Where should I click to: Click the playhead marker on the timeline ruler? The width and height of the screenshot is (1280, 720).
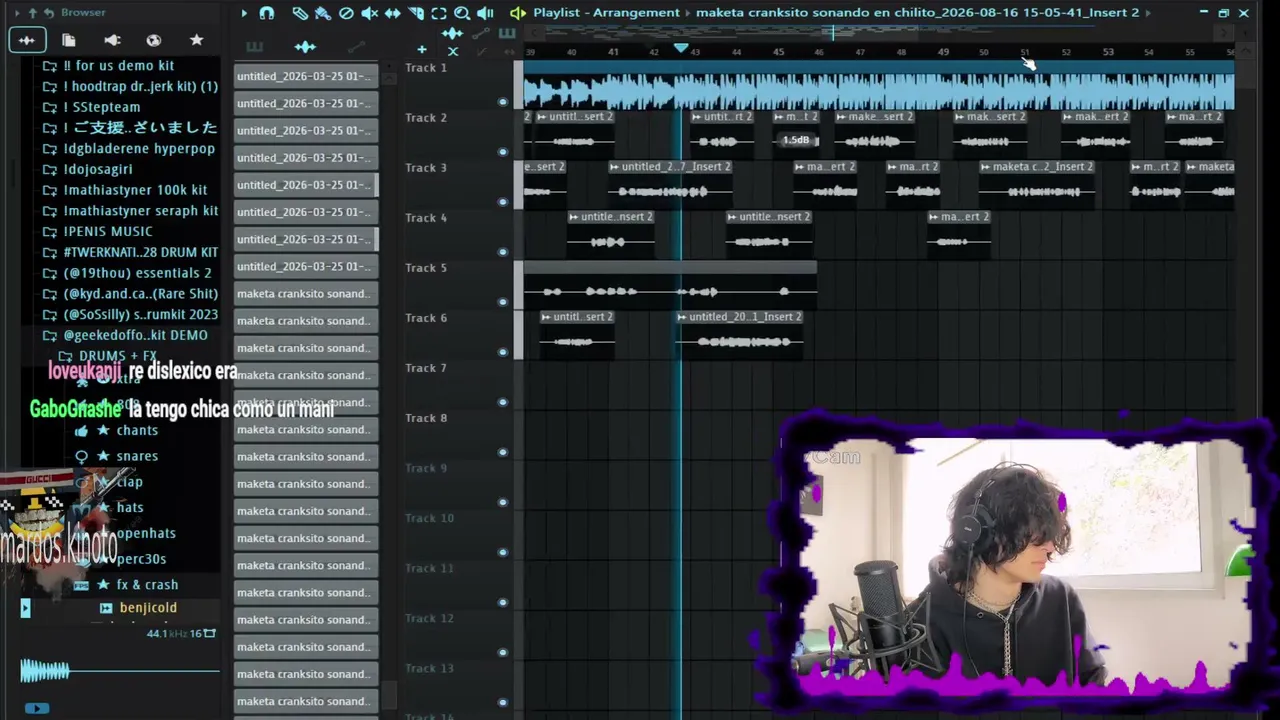tap(681, 48)
